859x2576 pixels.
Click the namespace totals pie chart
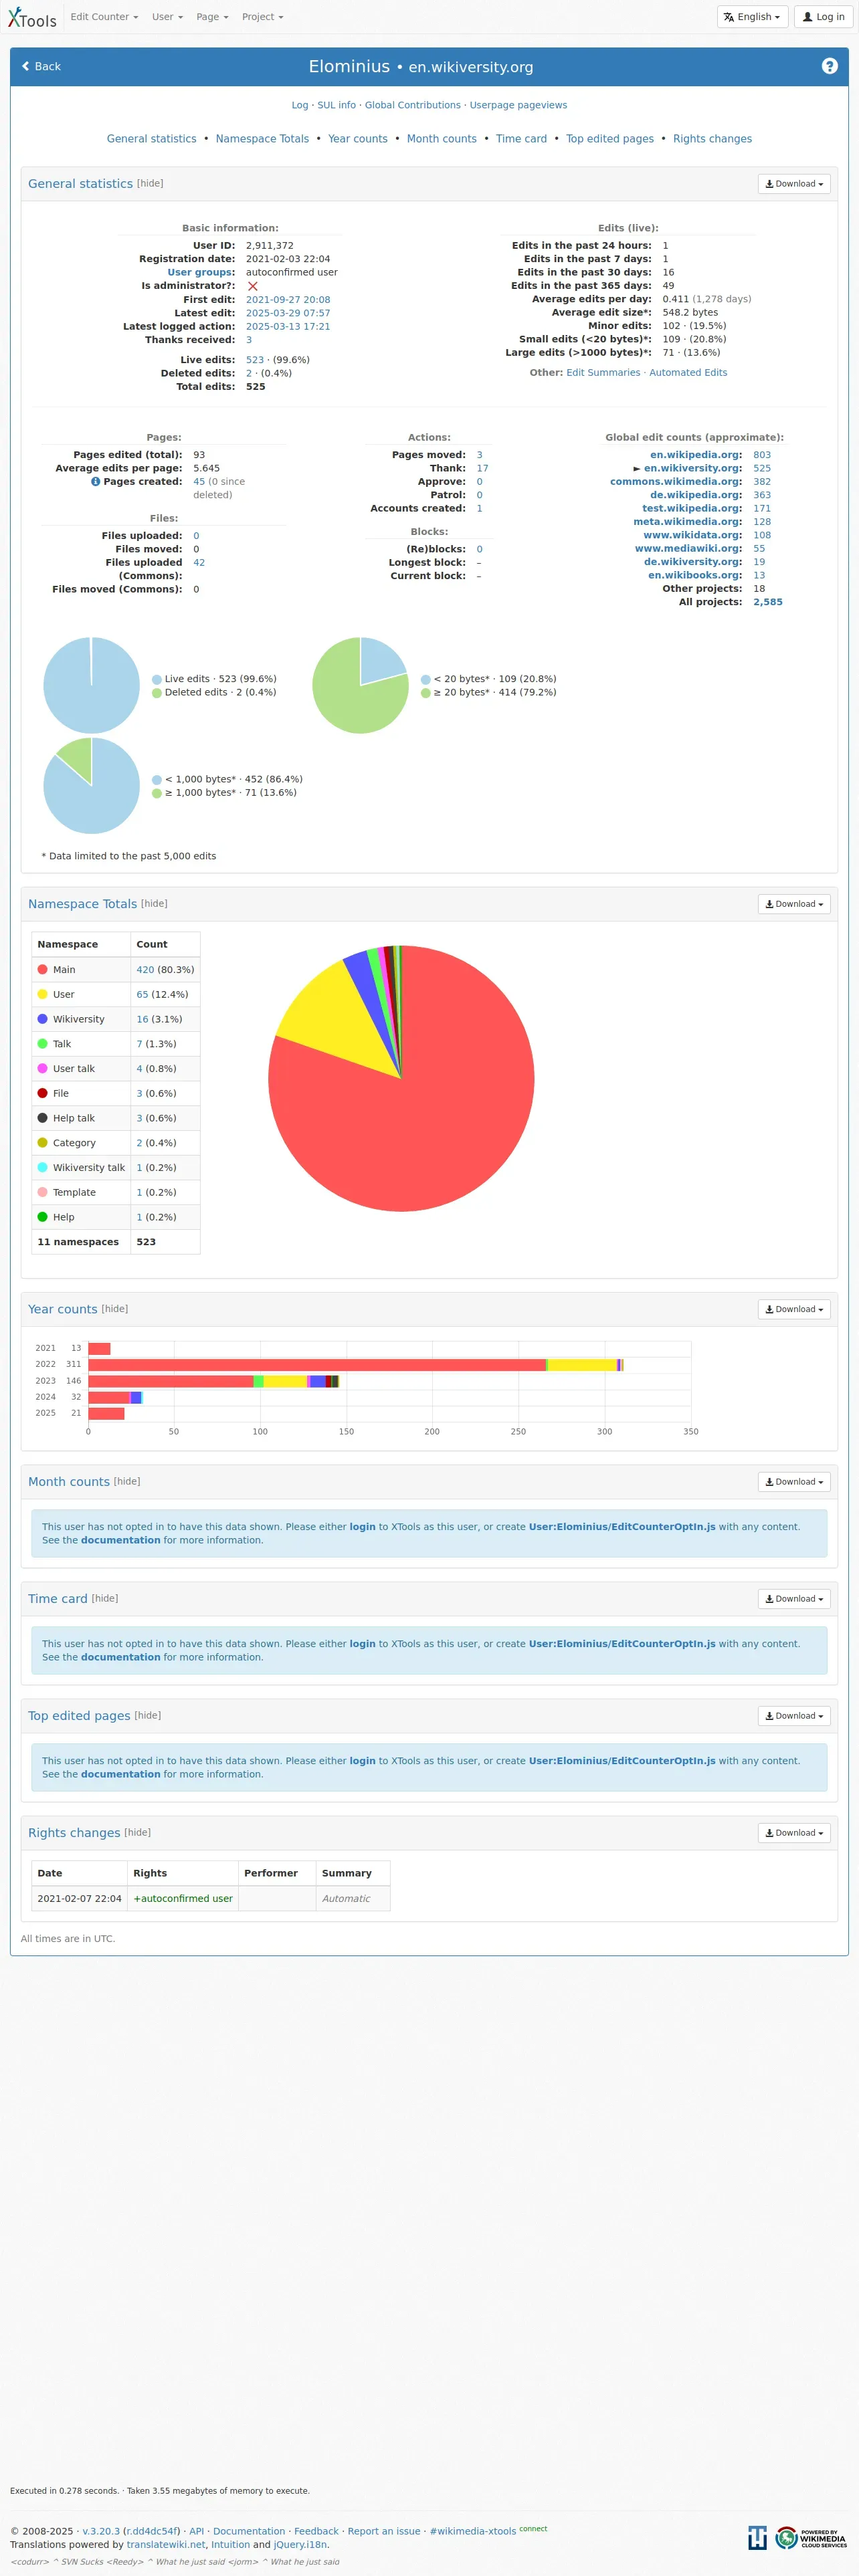click(x=401, y=1079)
